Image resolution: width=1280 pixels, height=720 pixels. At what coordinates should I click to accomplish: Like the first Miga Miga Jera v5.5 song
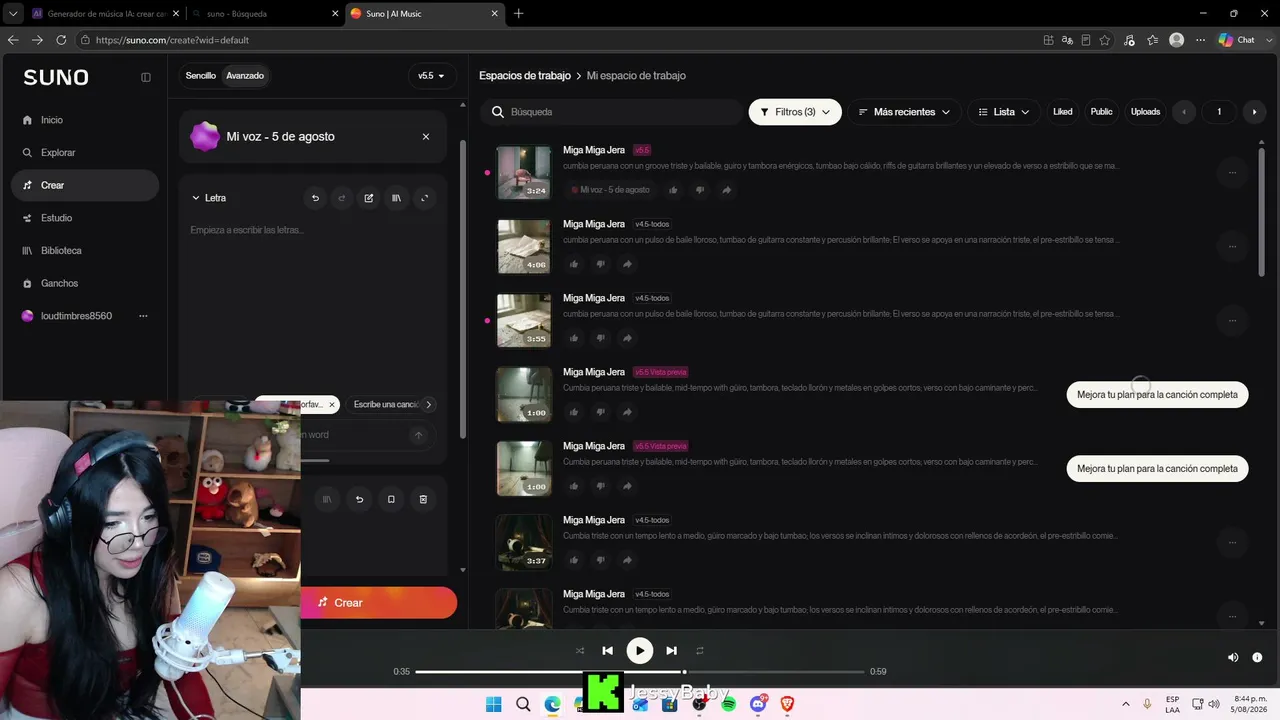(673, 190)
